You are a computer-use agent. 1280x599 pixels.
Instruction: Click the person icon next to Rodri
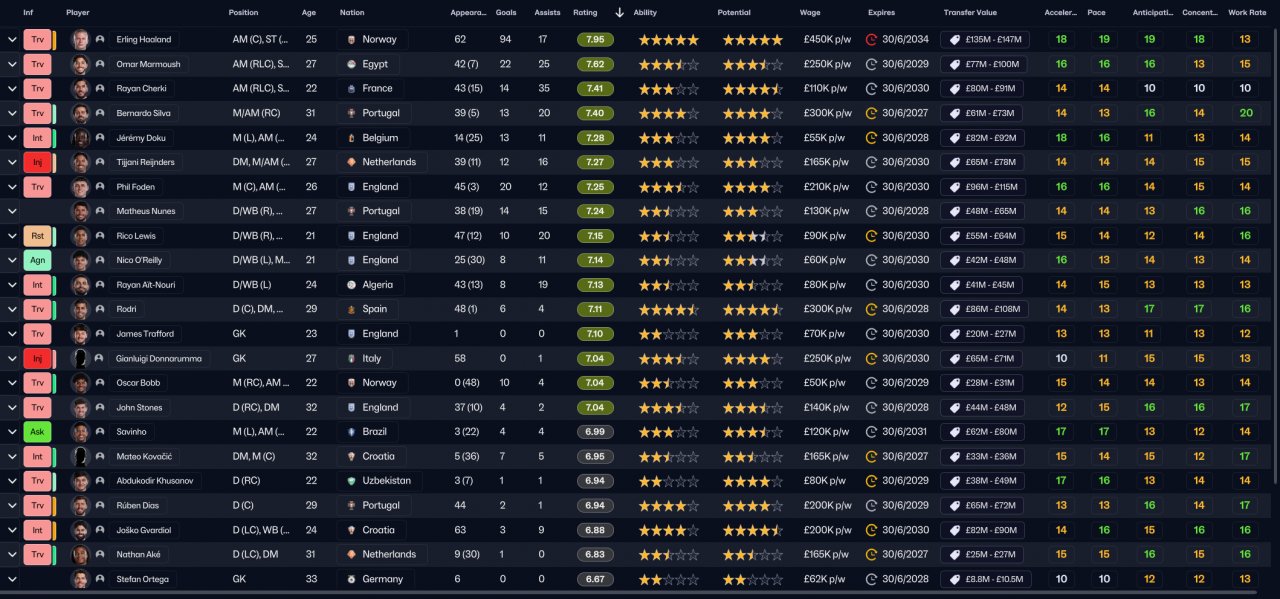tap(100, 309)
